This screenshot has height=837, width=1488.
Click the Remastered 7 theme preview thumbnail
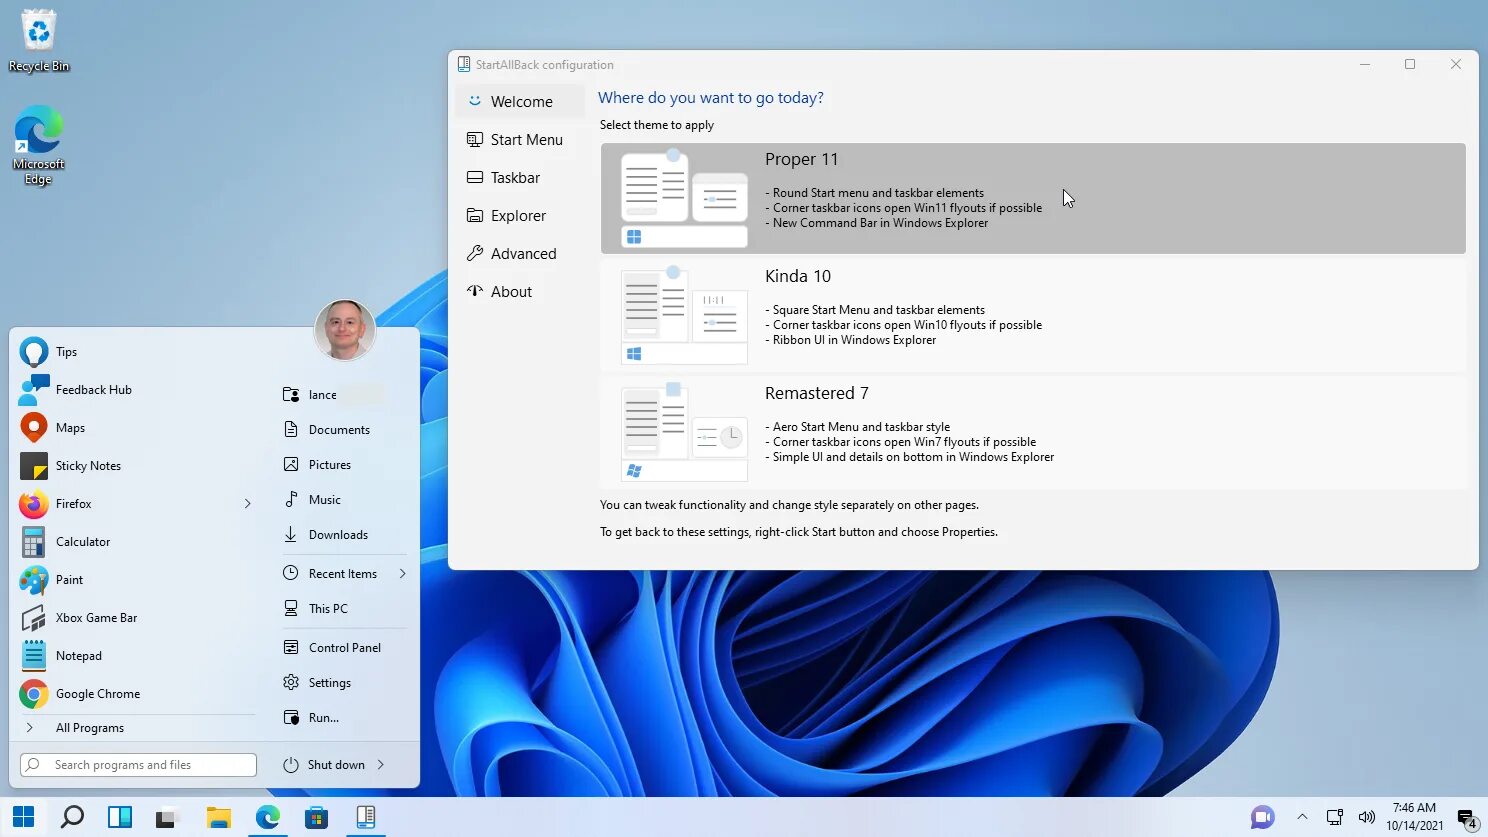click(x=684, y=432)
